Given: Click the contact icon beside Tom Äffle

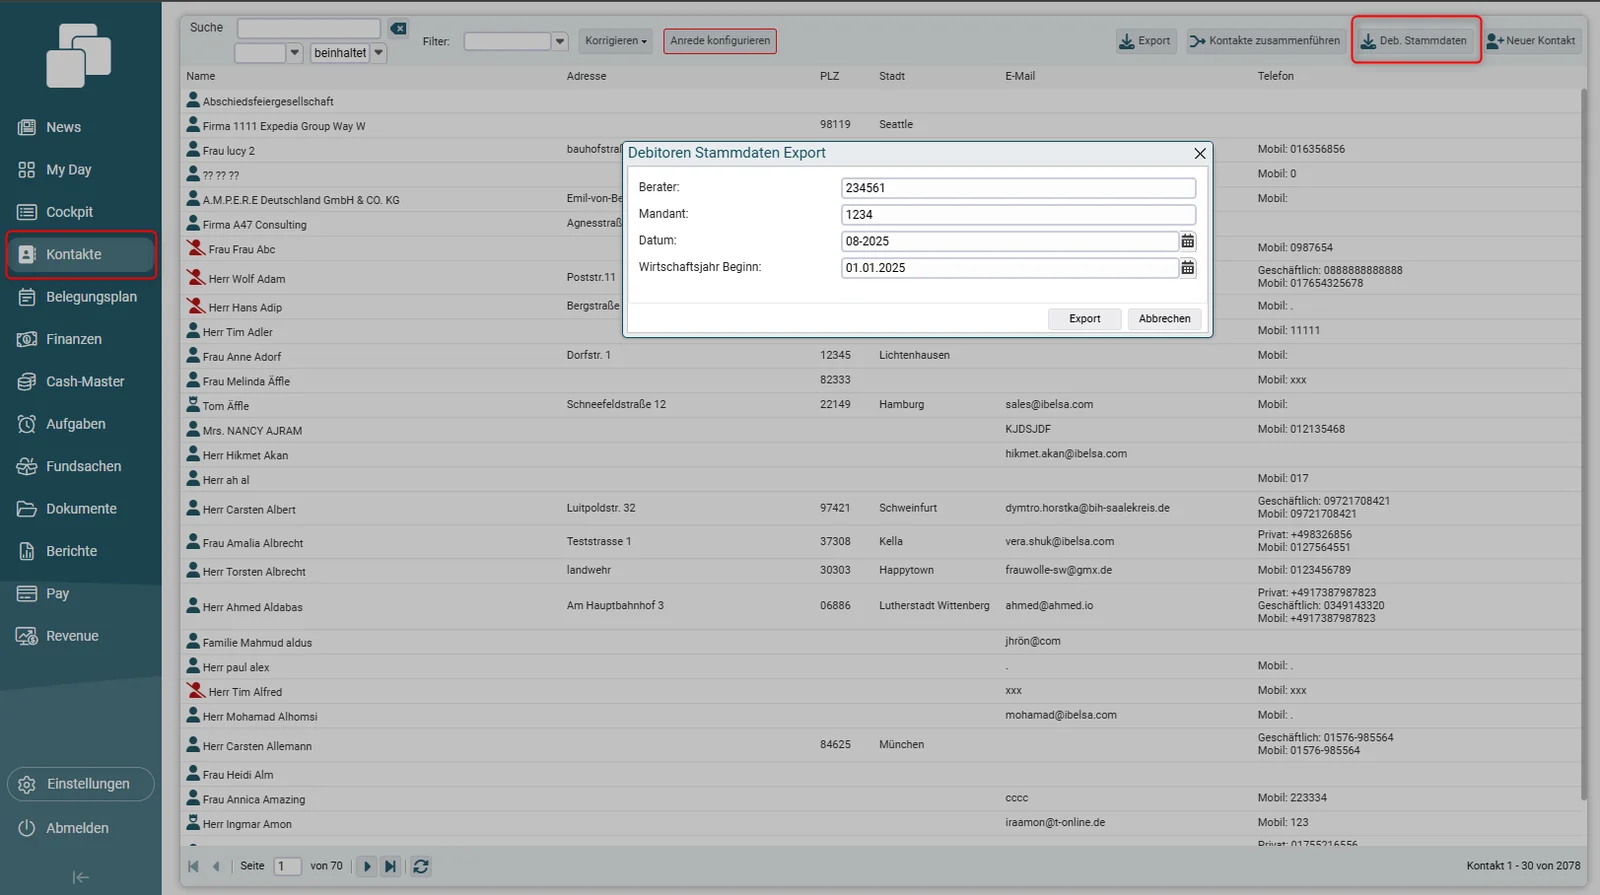Looking at the screenshot, I should point(194,404).
